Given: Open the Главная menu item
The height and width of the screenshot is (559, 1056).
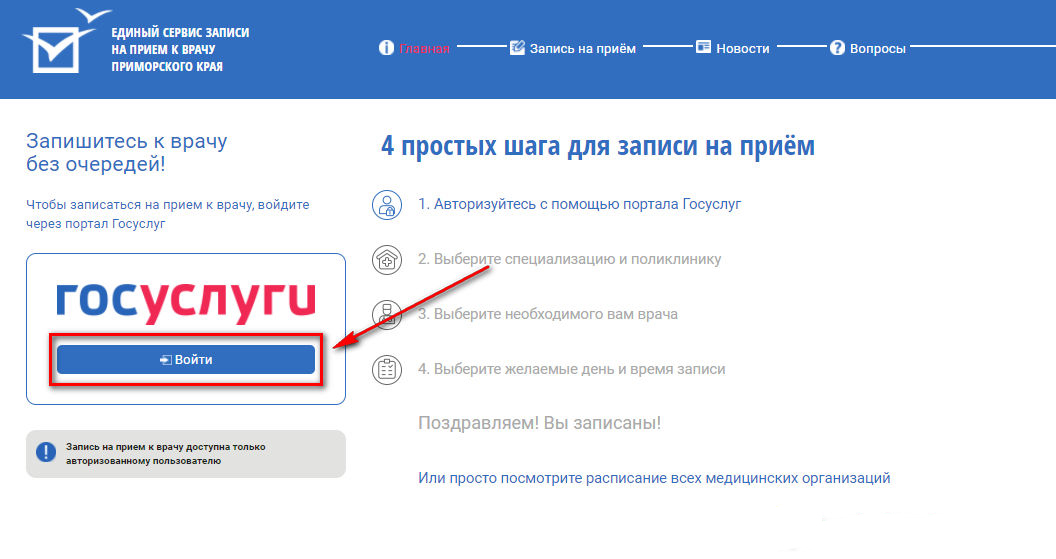Looking at the screenshot, I should pos(425,48).
